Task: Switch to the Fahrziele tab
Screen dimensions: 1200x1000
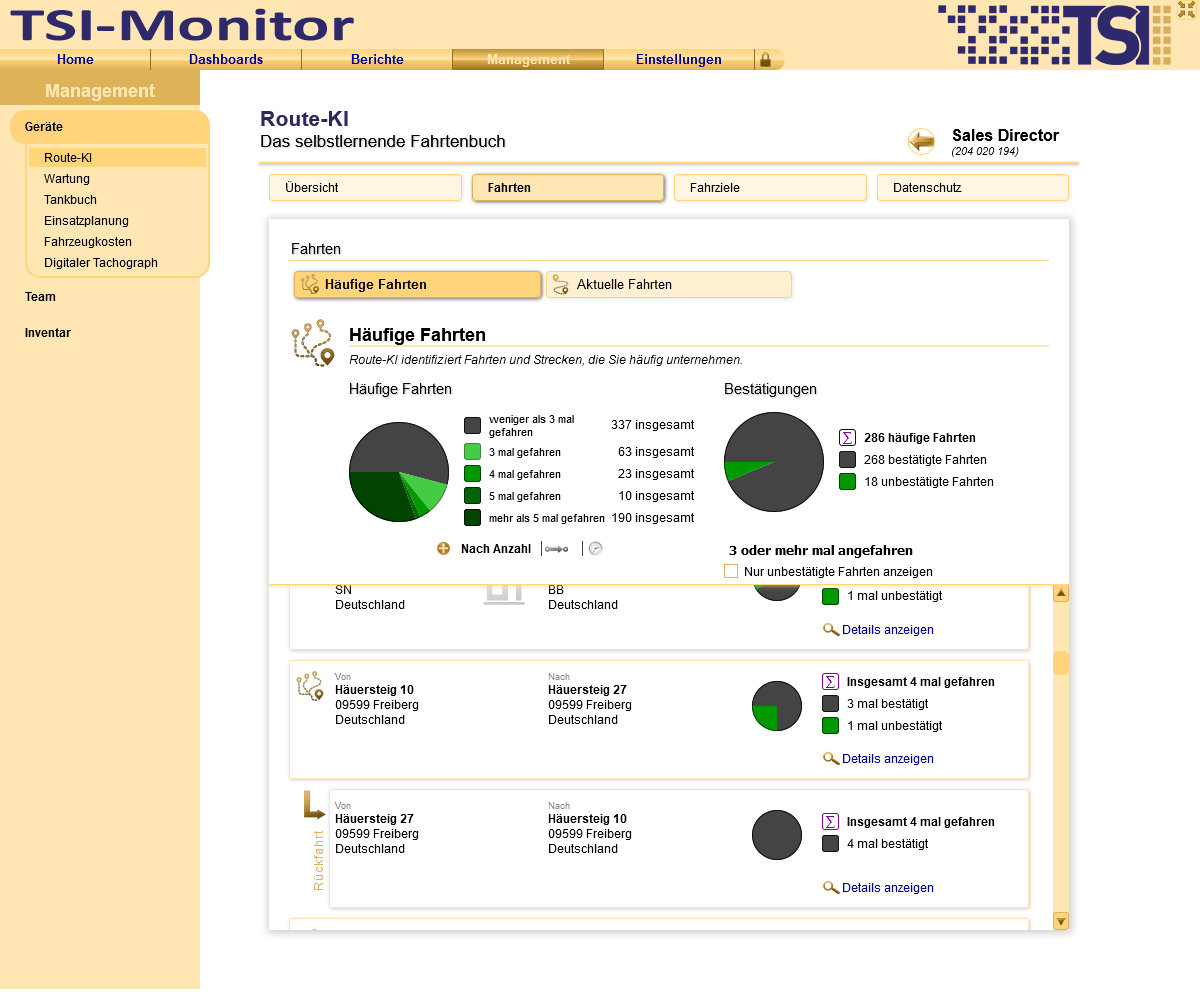Action: (x=770, y=188)
